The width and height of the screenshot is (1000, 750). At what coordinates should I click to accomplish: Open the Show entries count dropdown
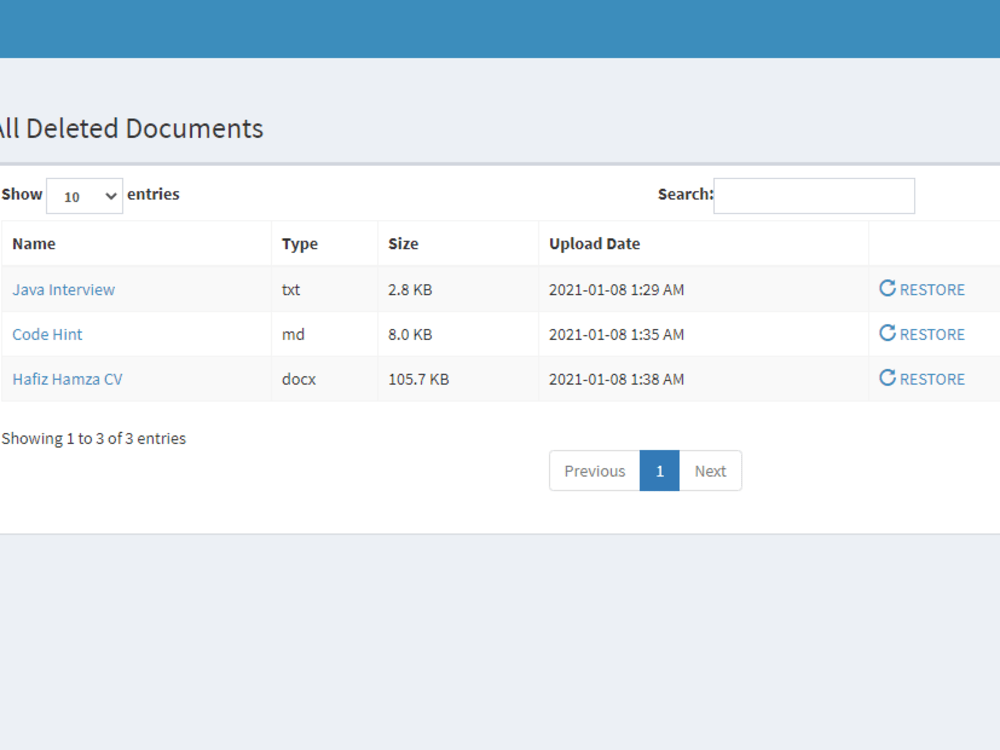[x=84, y=196]
